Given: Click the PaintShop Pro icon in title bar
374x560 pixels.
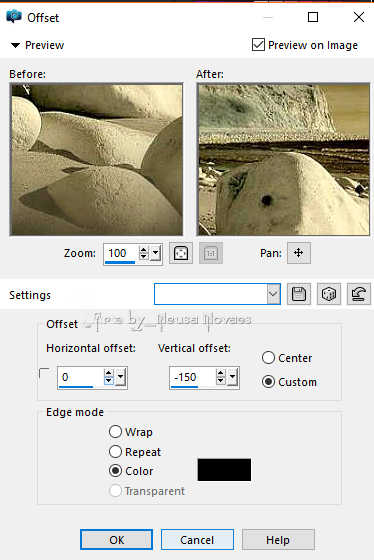Looking at the screenshot, I should 14,17.
